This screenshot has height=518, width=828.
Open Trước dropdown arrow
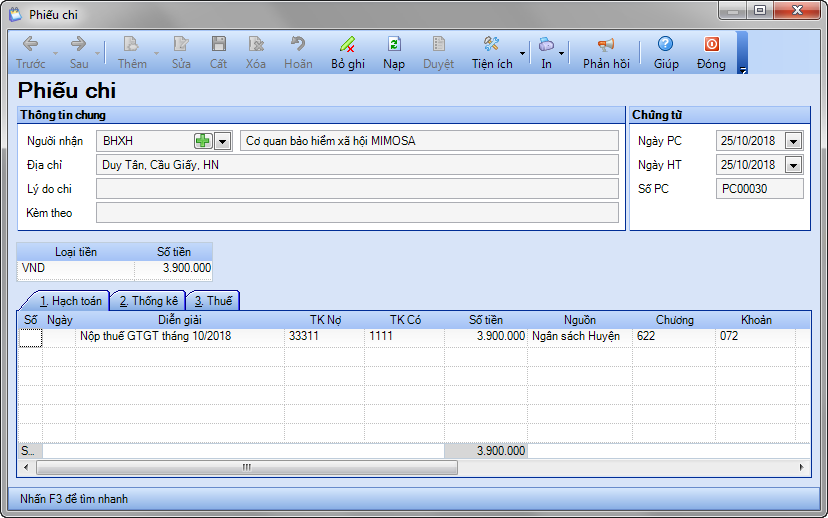click(x=55, y=53)
